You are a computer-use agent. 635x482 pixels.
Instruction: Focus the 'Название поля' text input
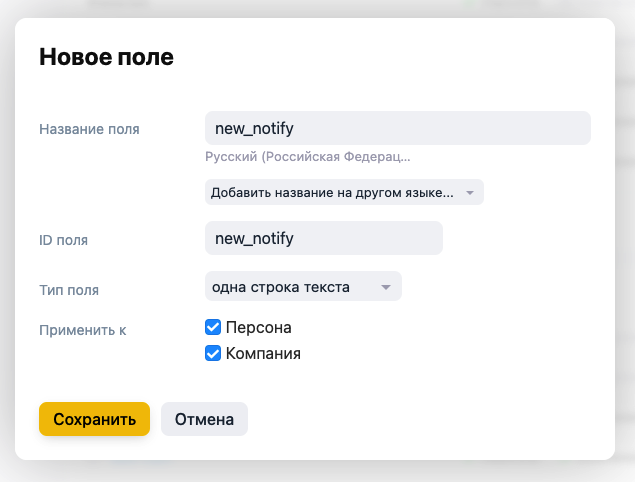click(398, 128)
